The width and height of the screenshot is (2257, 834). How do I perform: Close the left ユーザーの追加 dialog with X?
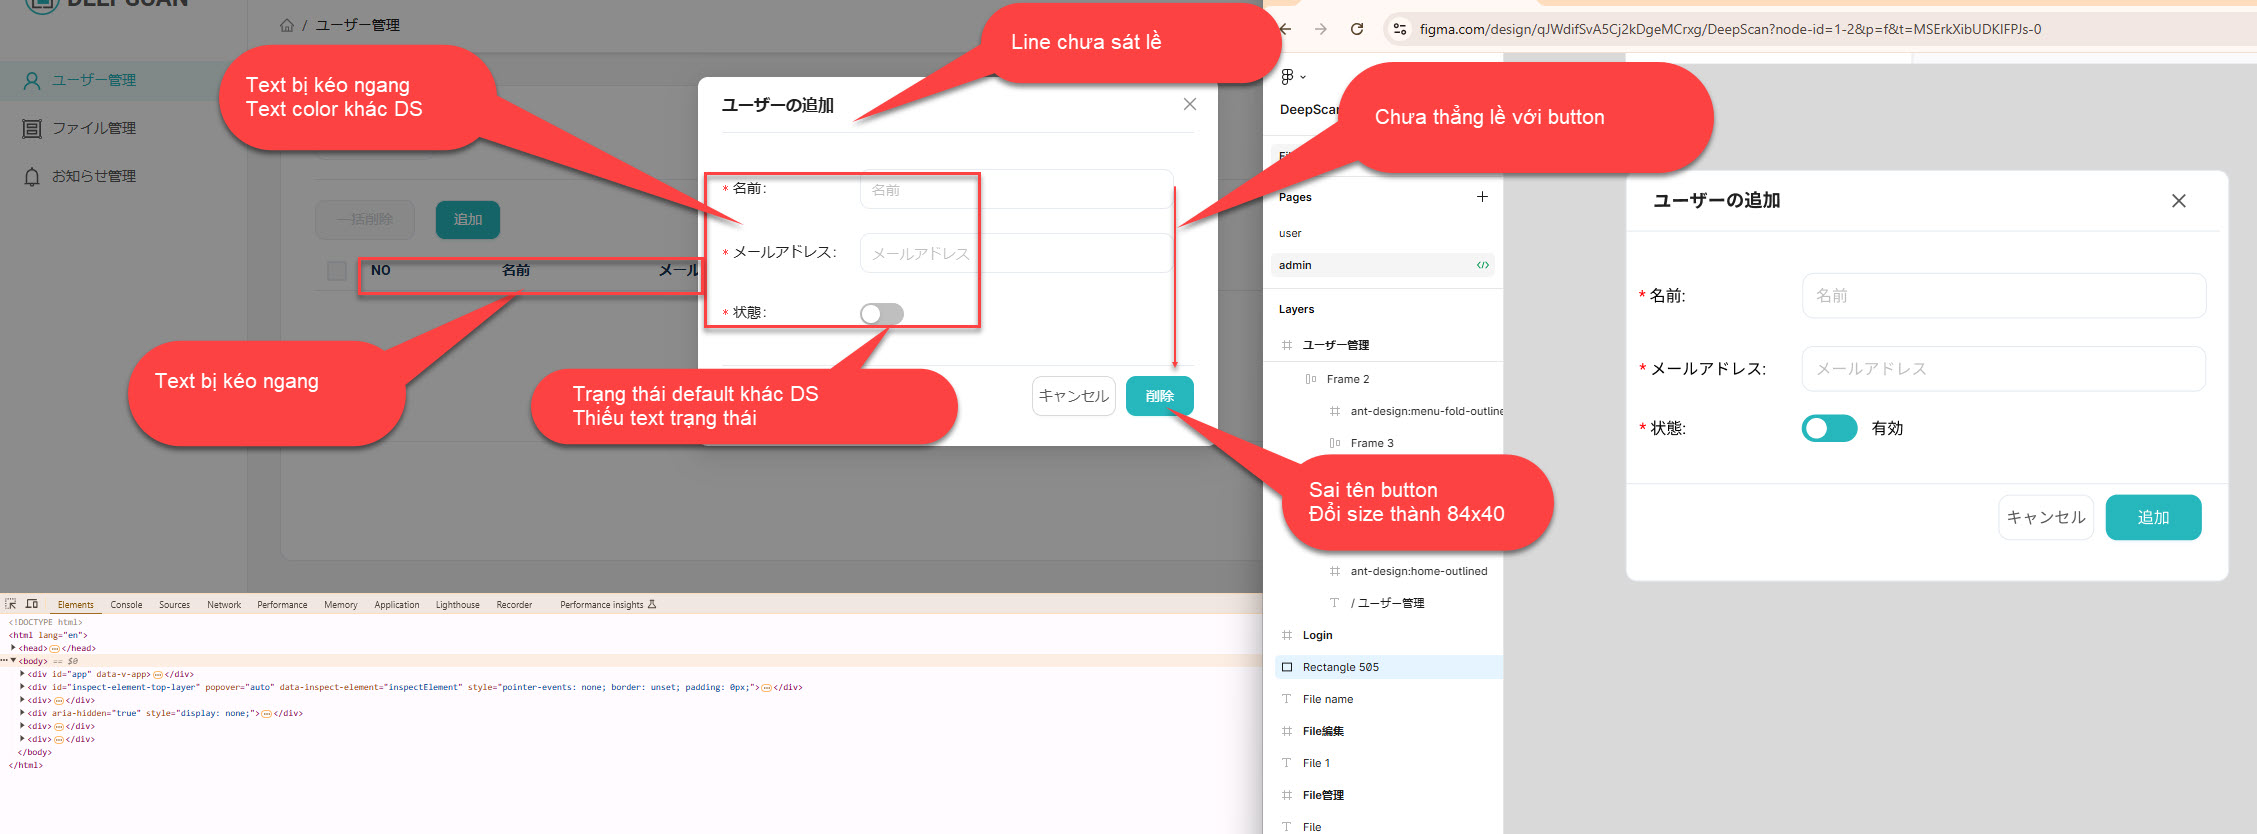coord(1190,104)
